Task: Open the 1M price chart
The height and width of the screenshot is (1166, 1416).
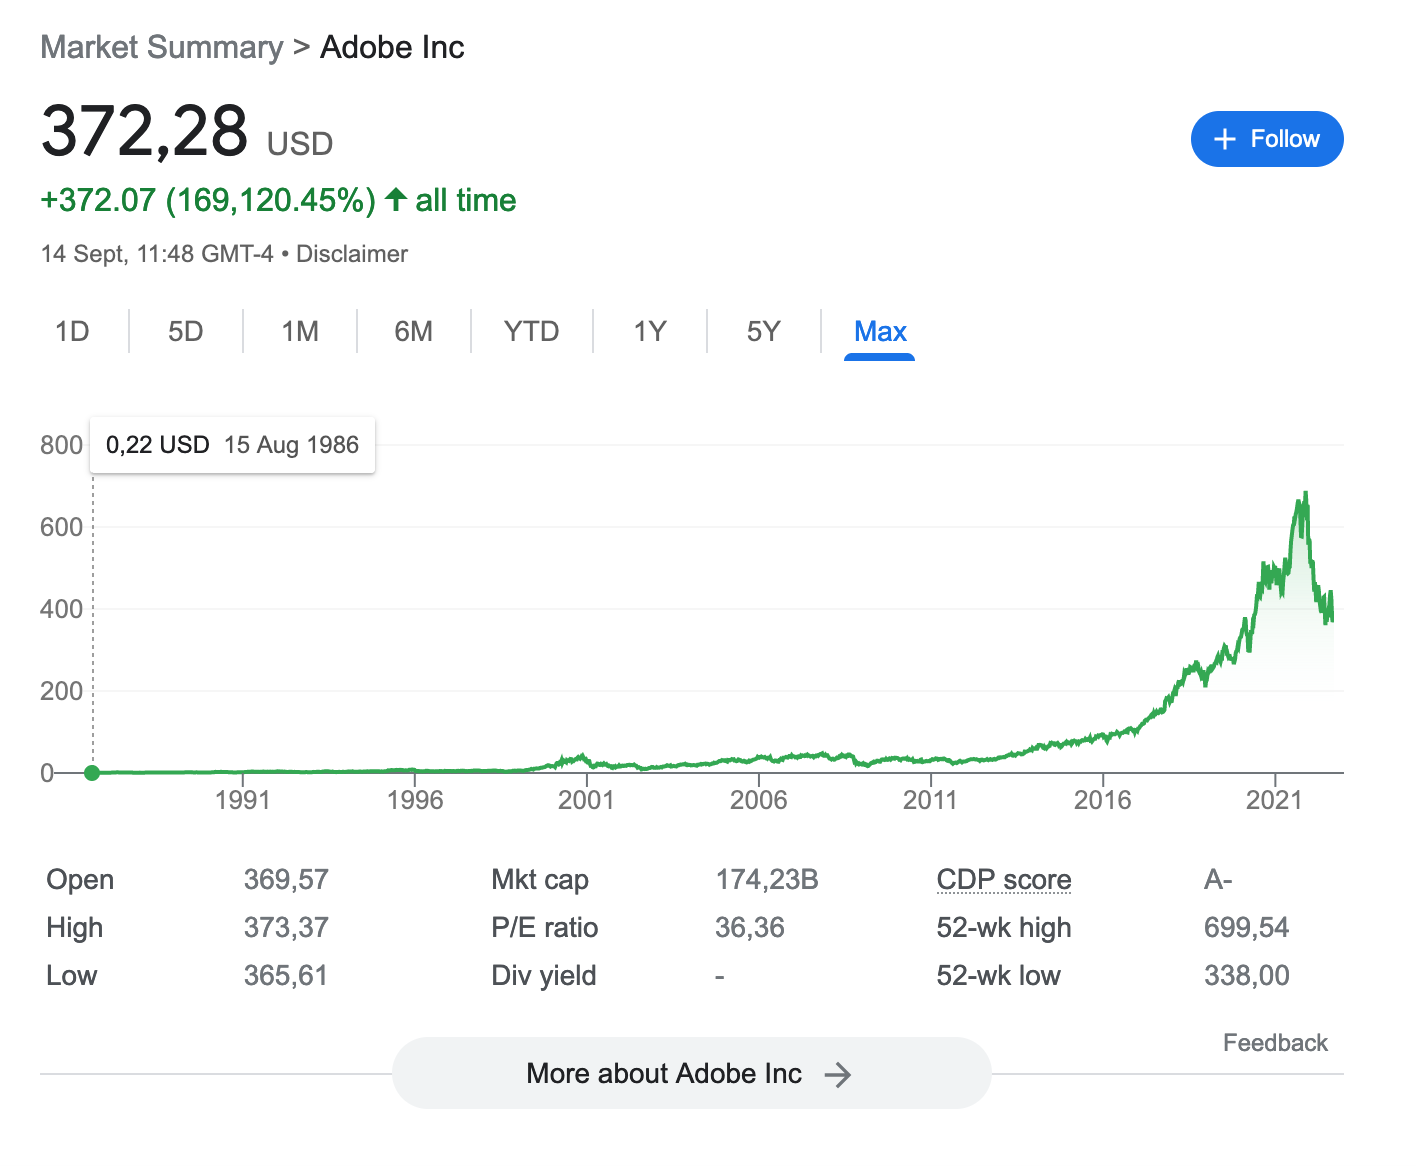Action: tap(299, 331)
